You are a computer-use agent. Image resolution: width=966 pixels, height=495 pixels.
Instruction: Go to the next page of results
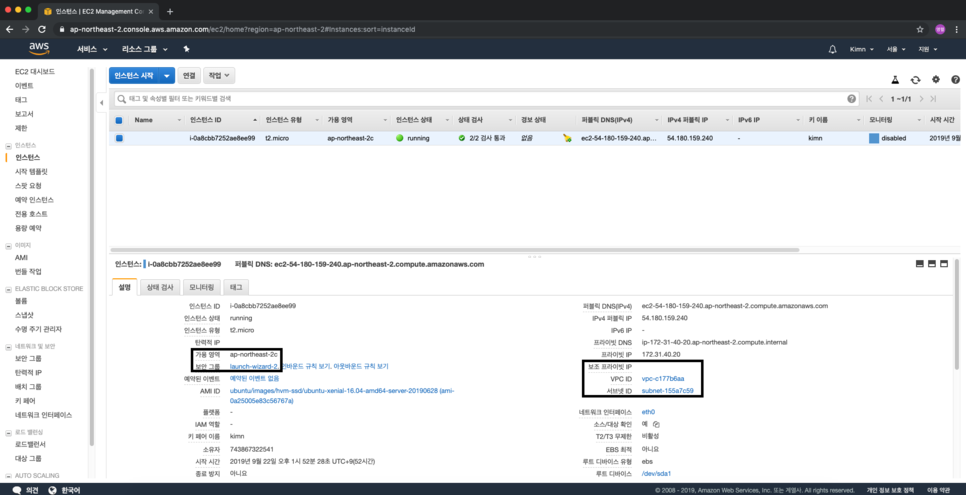pyautogui.click(x=922, y=99)
